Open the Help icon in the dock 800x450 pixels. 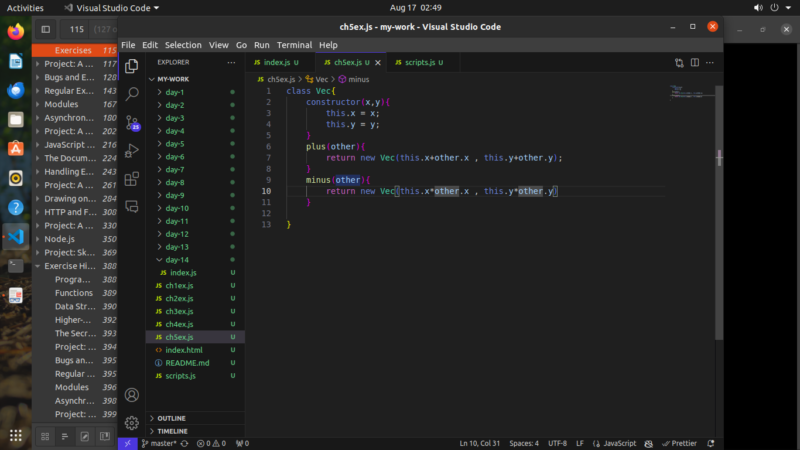coord(16,207)
